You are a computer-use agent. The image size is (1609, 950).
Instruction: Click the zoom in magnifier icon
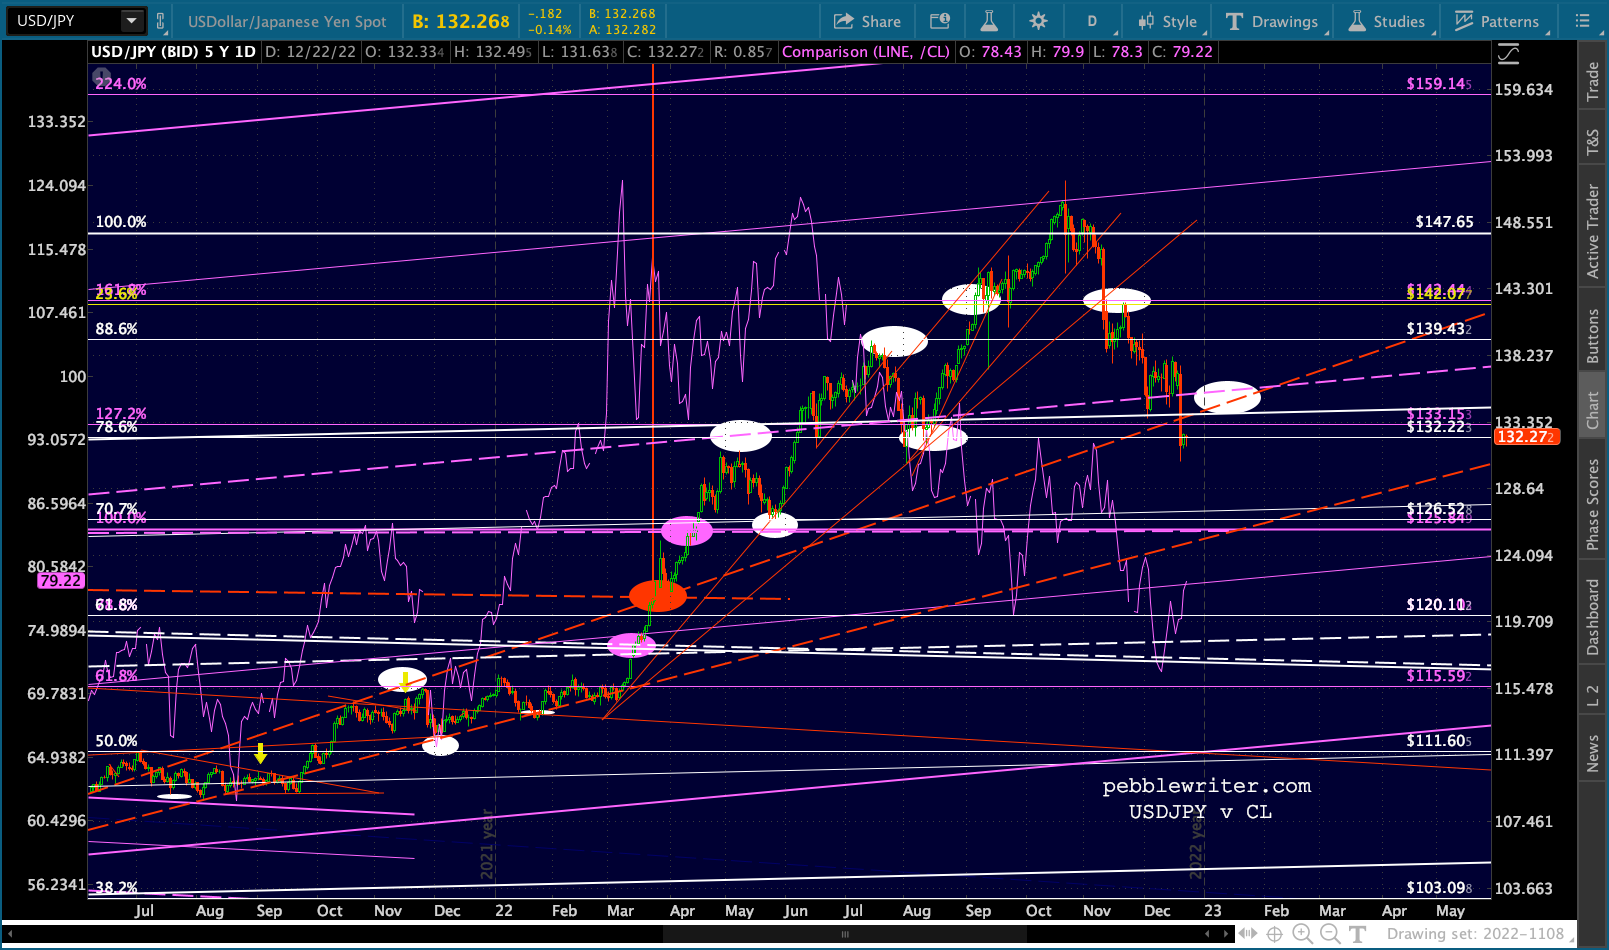click(1302, 934)
